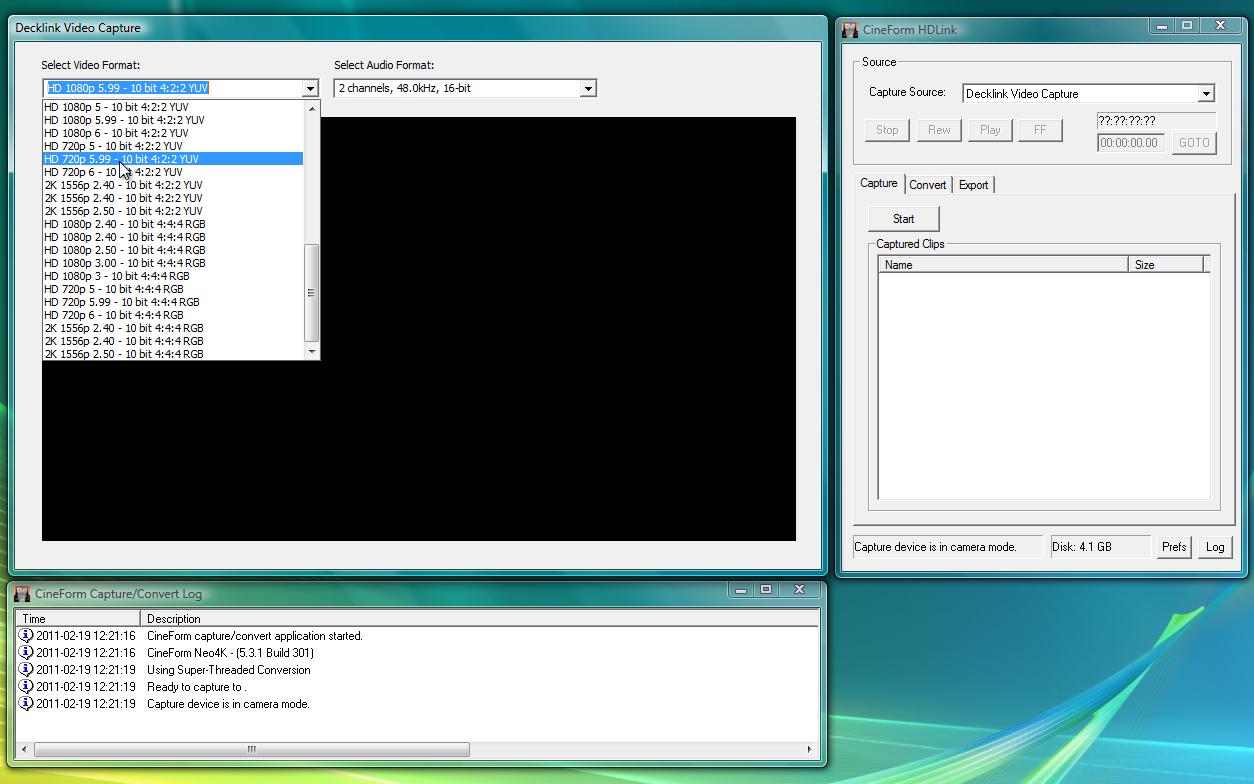Open the Capture Source dropdown

coord(1206,94)
